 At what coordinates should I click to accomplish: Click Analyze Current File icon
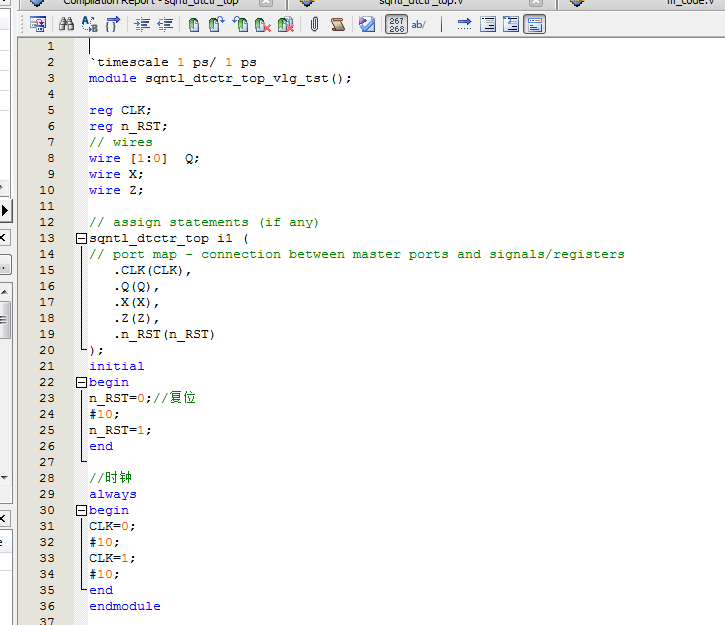(x=366, y=24)
